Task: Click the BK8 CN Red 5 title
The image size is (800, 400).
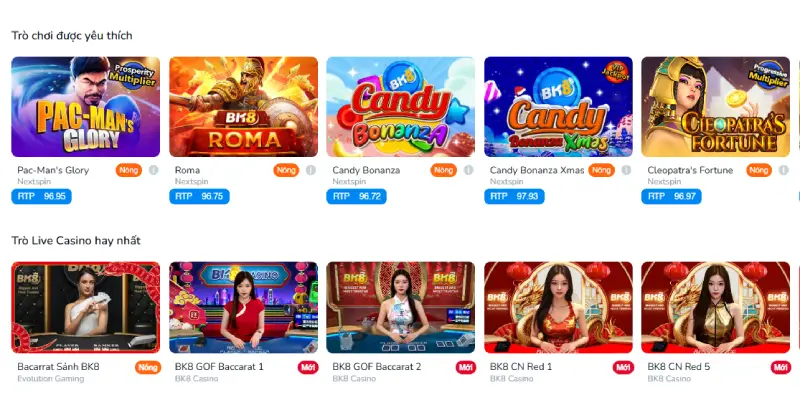Action: click(x=679, y=367)
